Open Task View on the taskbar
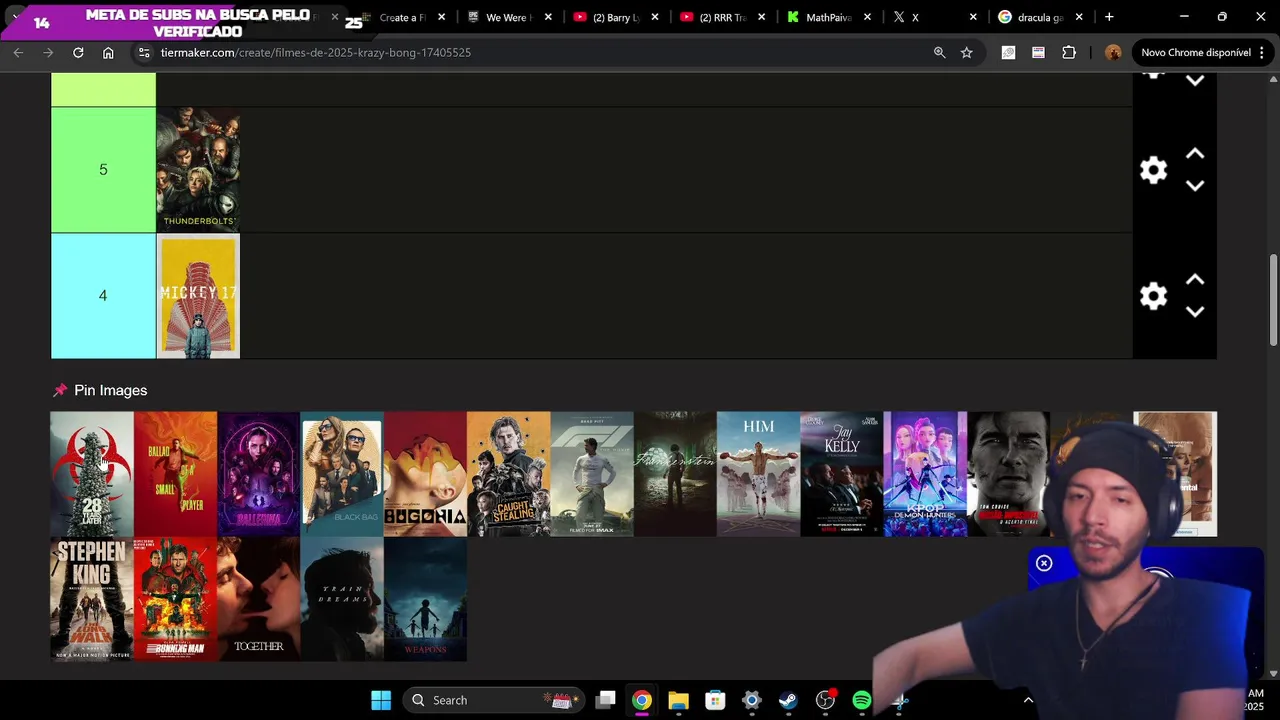Screen dimensions: 1280x720 [605, 700]
